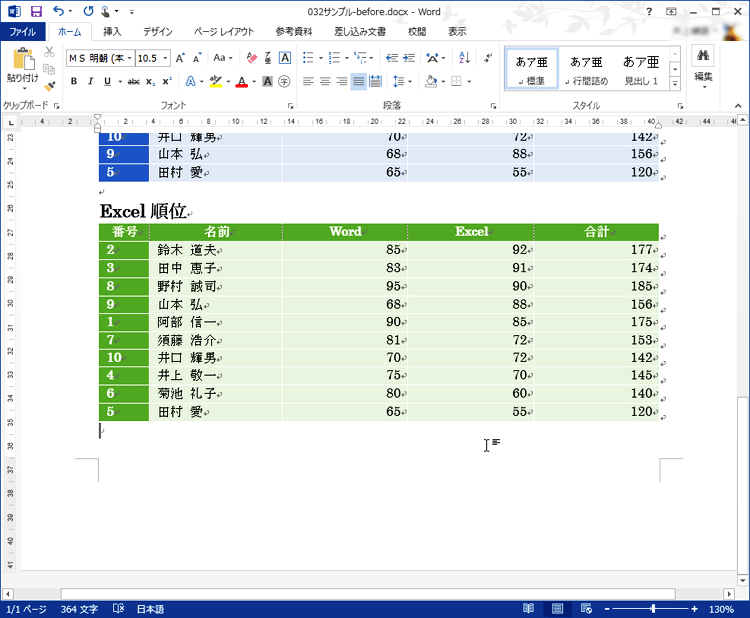Switch to the ページ レイアウト tab
This screenshot has width=750, height=618.
point(224,32)
